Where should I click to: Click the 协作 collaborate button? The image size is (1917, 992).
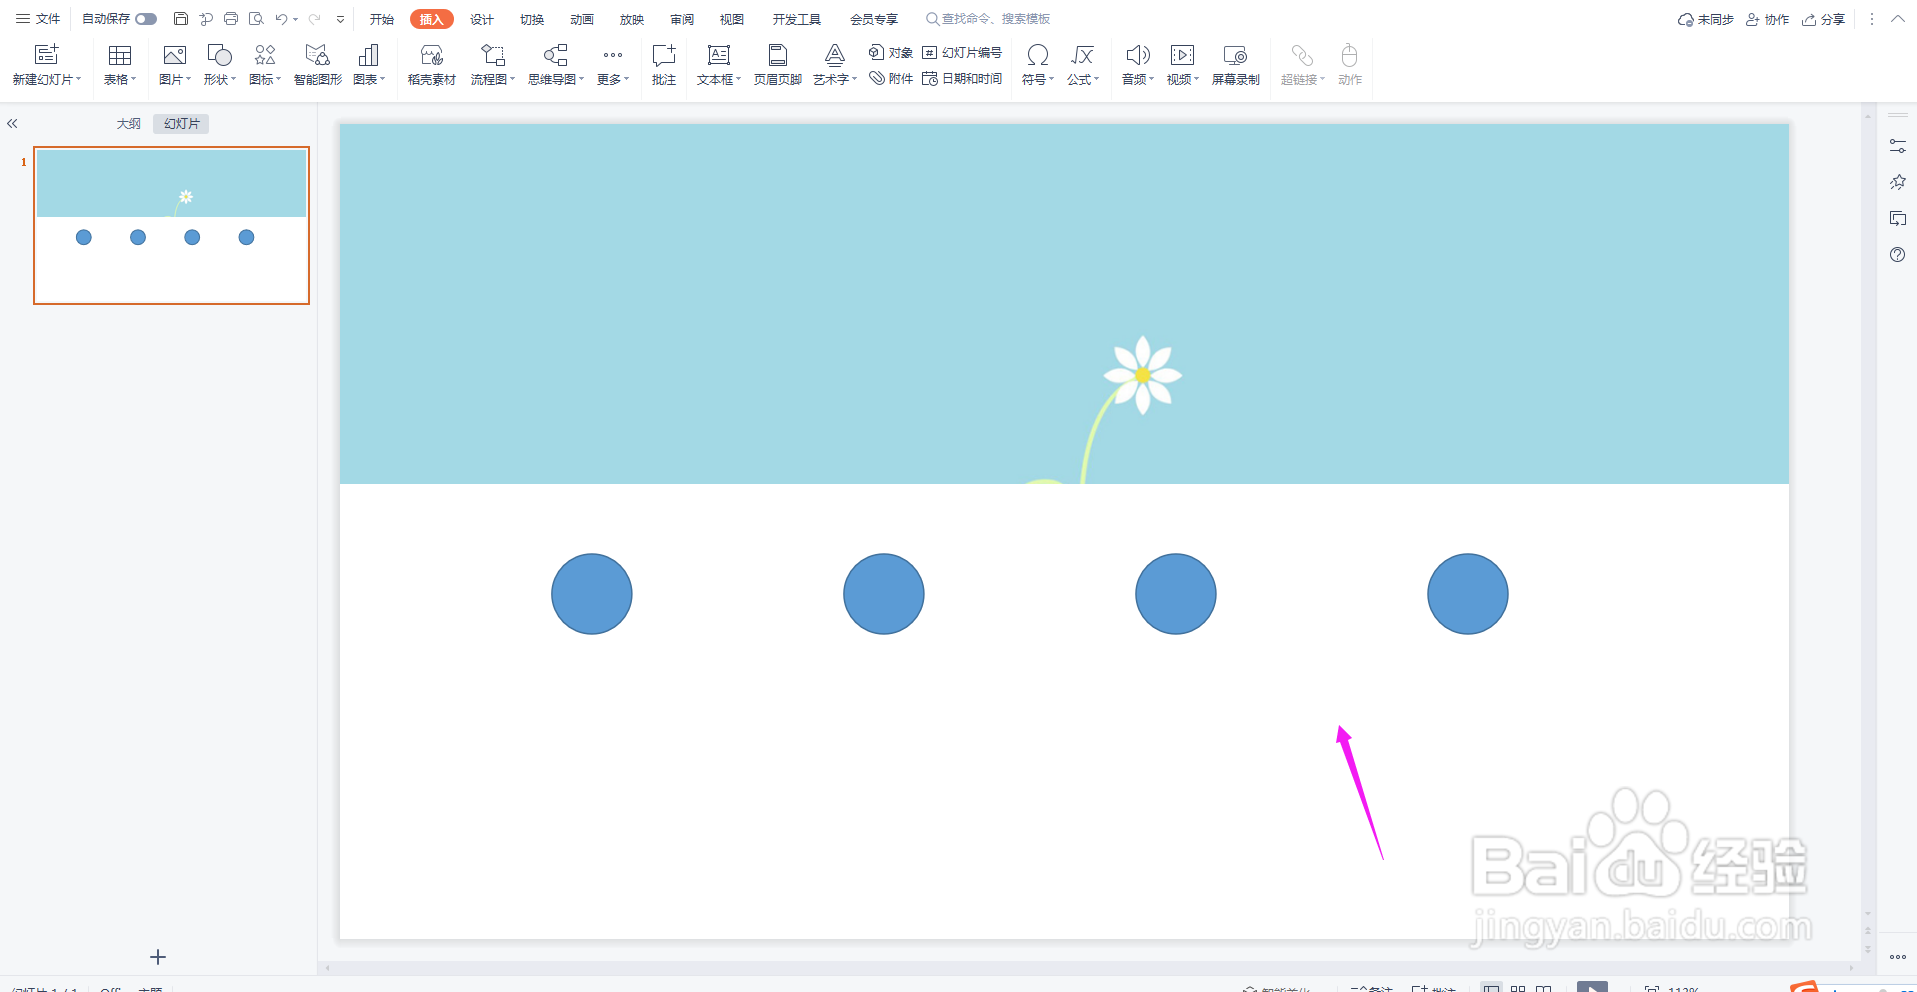coord(1768,19)
